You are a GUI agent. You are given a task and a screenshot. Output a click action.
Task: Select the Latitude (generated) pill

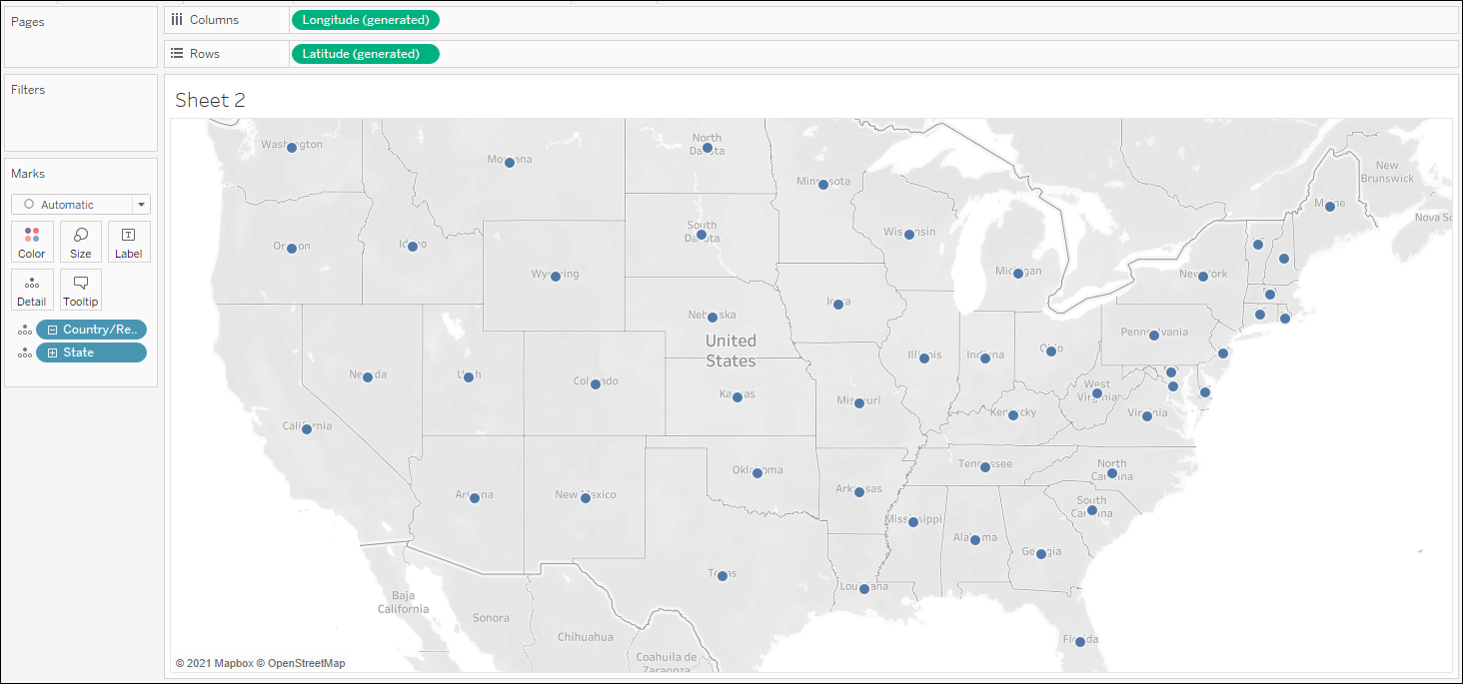click(365, 54)
